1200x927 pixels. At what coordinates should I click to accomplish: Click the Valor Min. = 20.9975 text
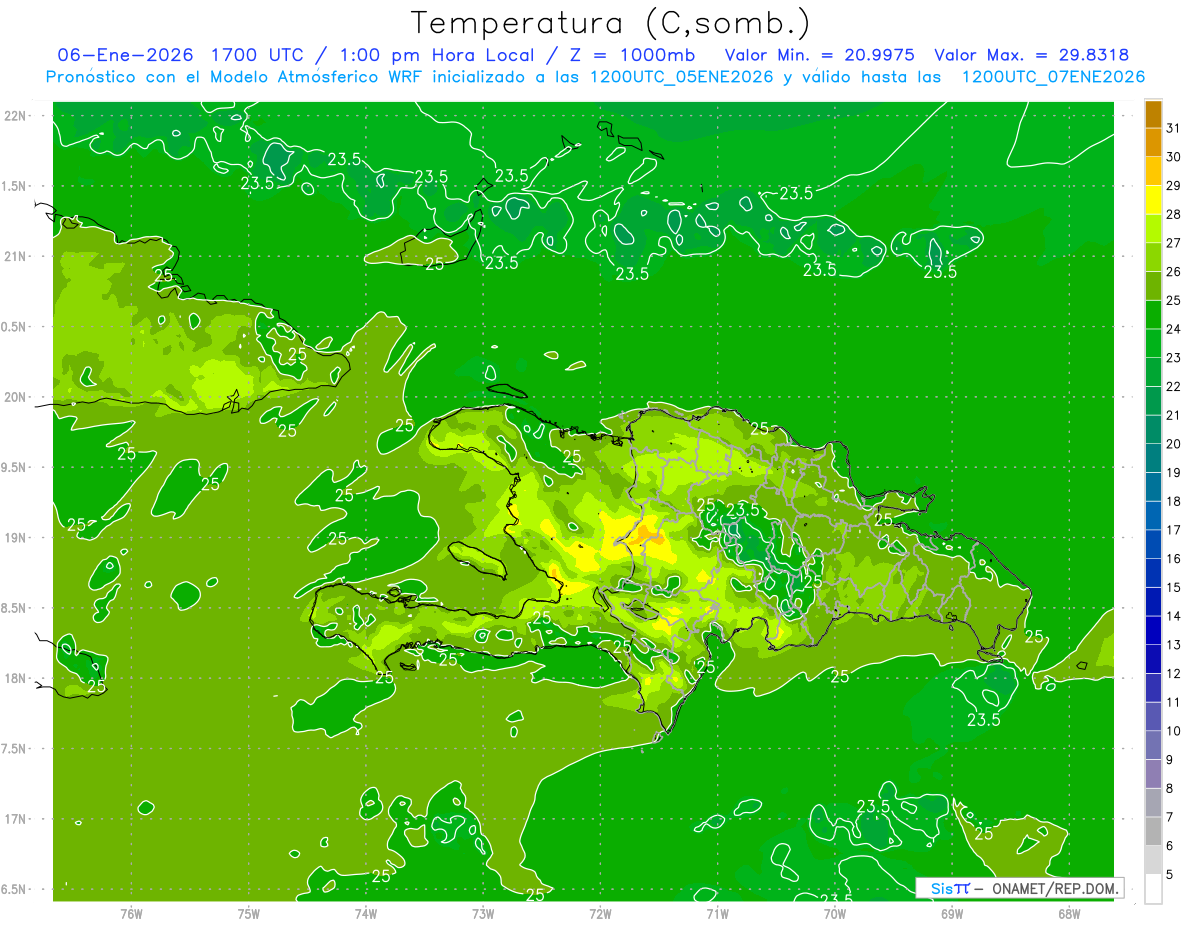(823, 55)
